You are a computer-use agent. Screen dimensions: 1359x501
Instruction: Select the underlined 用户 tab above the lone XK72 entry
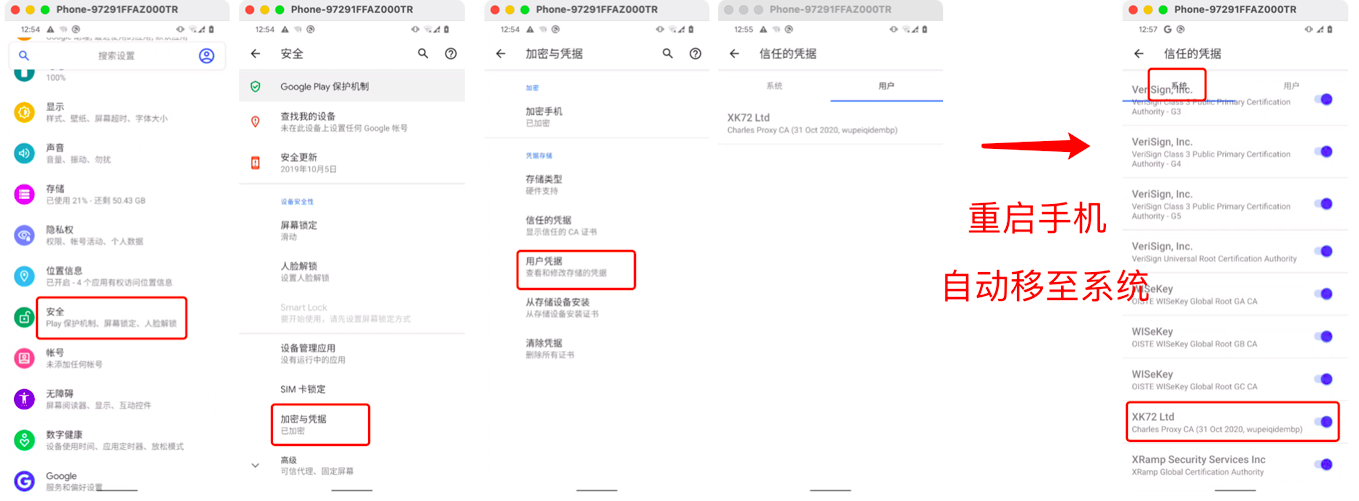point(886,86)
